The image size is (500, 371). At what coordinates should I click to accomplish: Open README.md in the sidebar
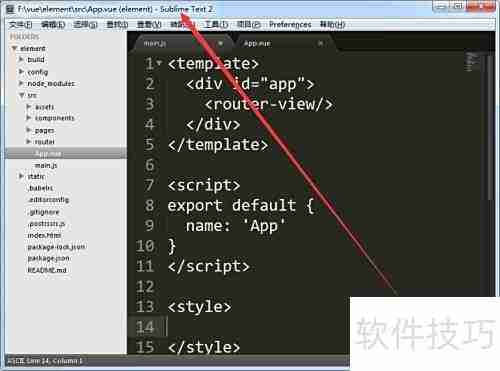(47, 270)
